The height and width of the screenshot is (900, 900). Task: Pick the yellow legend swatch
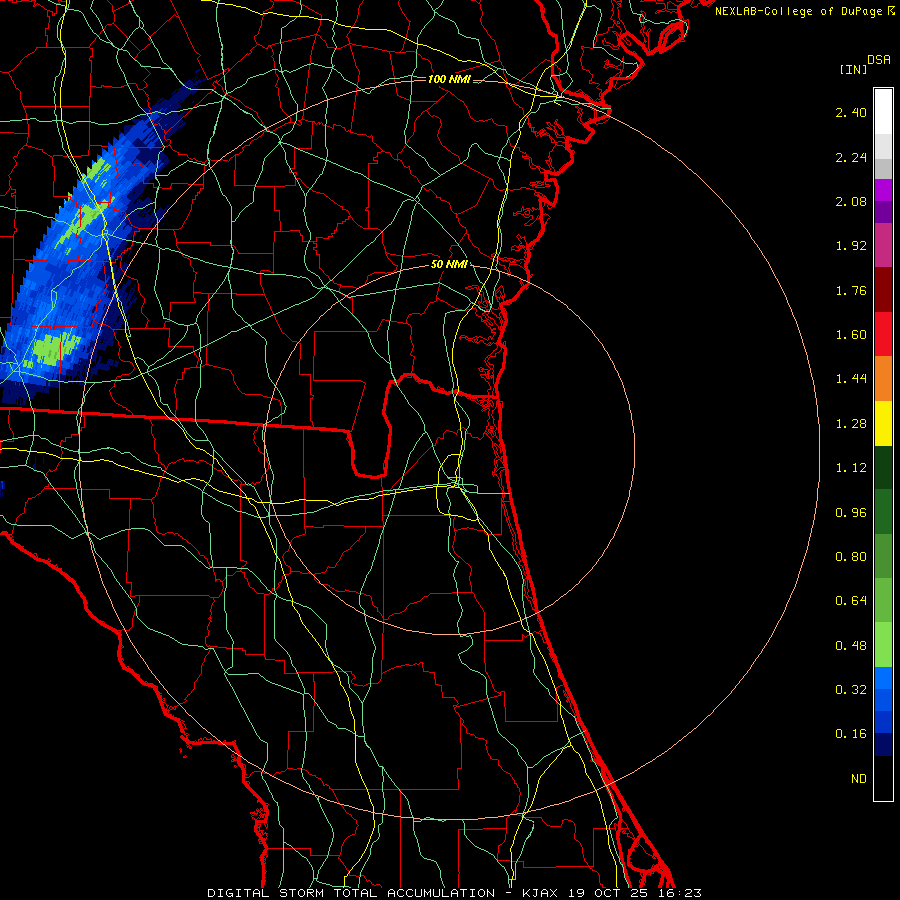click(x=883, y=423)
